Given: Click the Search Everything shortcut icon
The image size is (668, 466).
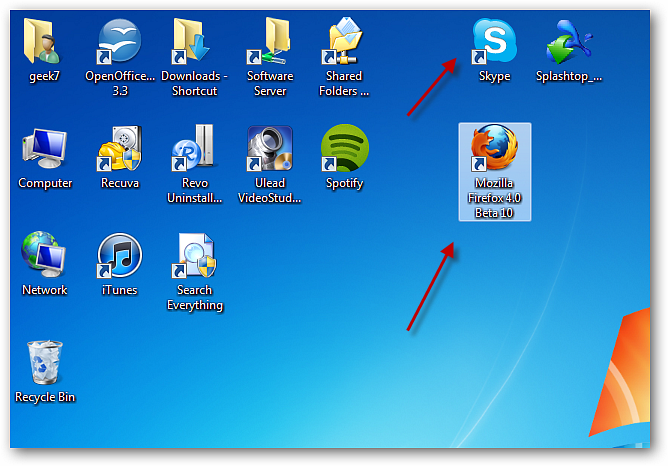Looking at the screenshot, I should point(194,256).
